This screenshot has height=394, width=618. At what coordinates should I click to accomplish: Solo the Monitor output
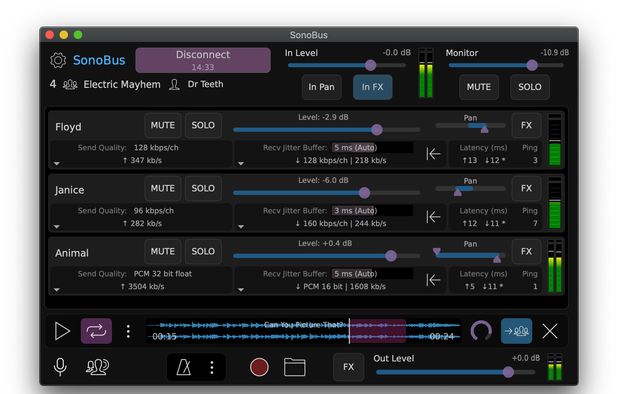(x=530, y=87)
